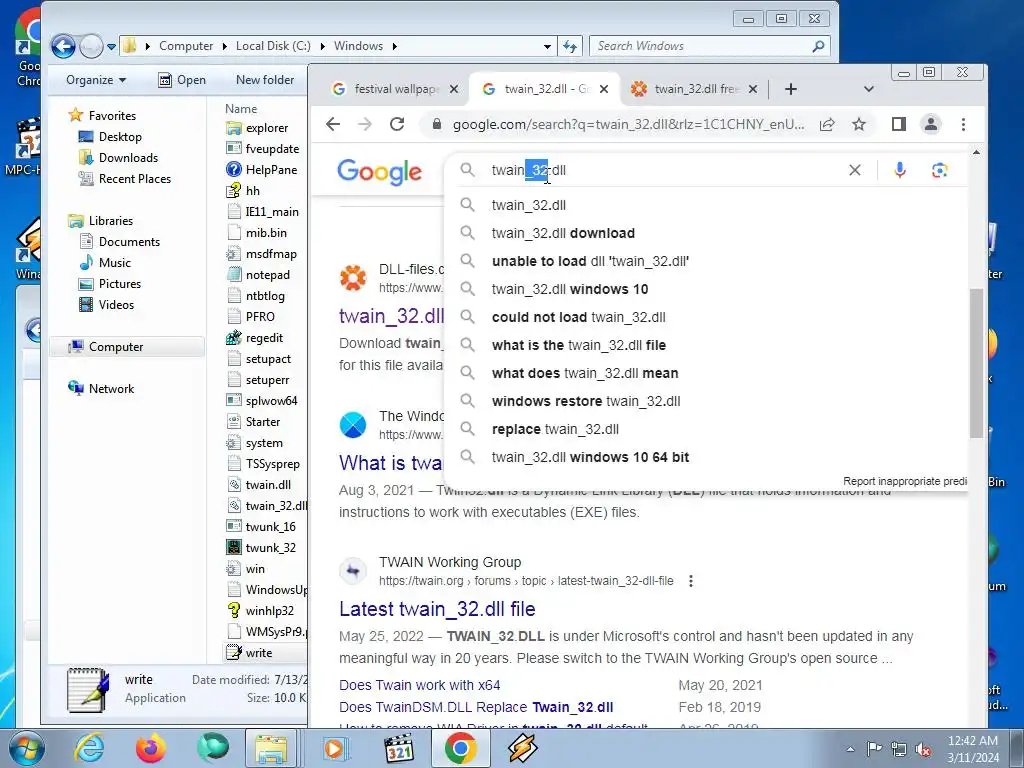Click the Chrome taskbar icon
Screen dimensions: 1024x768
460,748
